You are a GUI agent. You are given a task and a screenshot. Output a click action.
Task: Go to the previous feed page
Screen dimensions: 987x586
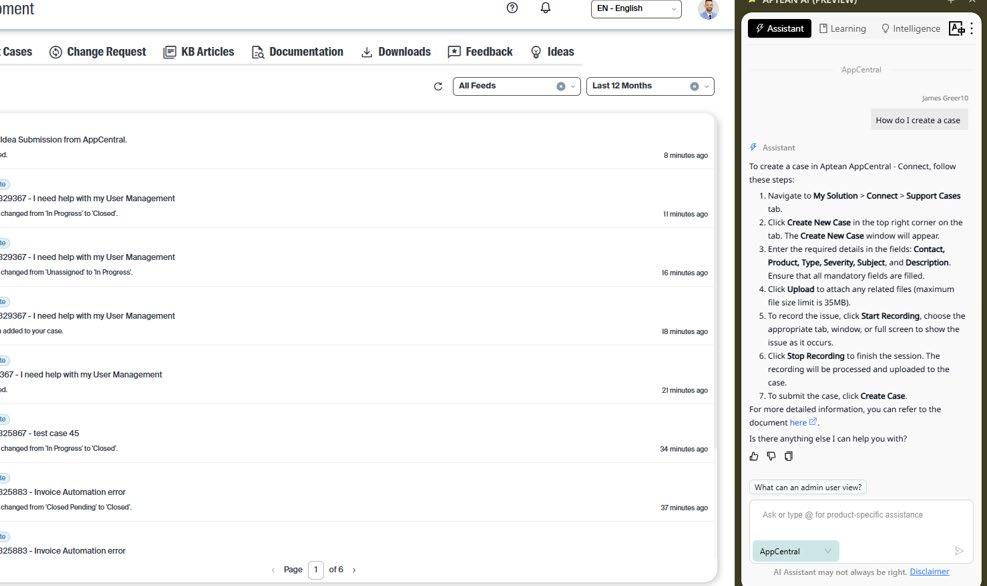tap(273, 570)
